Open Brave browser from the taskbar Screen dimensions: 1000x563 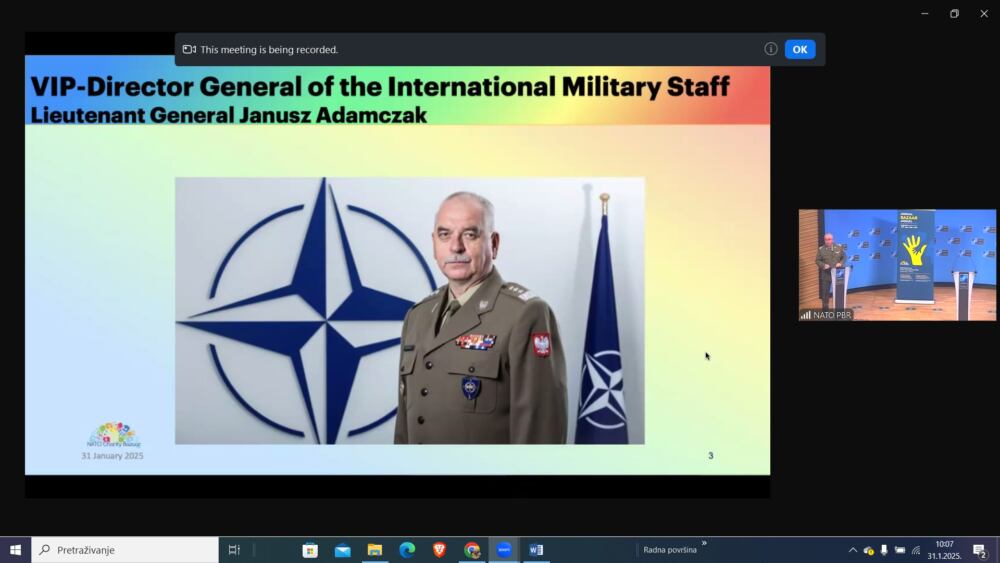439,549
